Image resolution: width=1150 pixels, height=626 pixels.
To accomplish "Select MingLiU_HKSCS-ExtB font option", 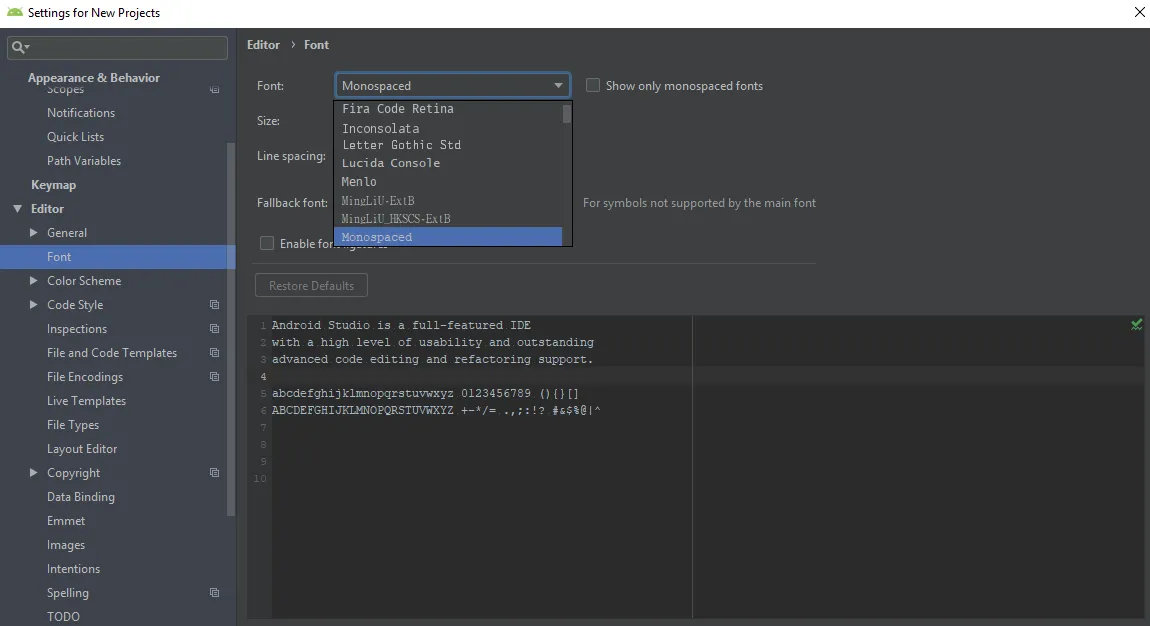I will [x=448, y=218].
